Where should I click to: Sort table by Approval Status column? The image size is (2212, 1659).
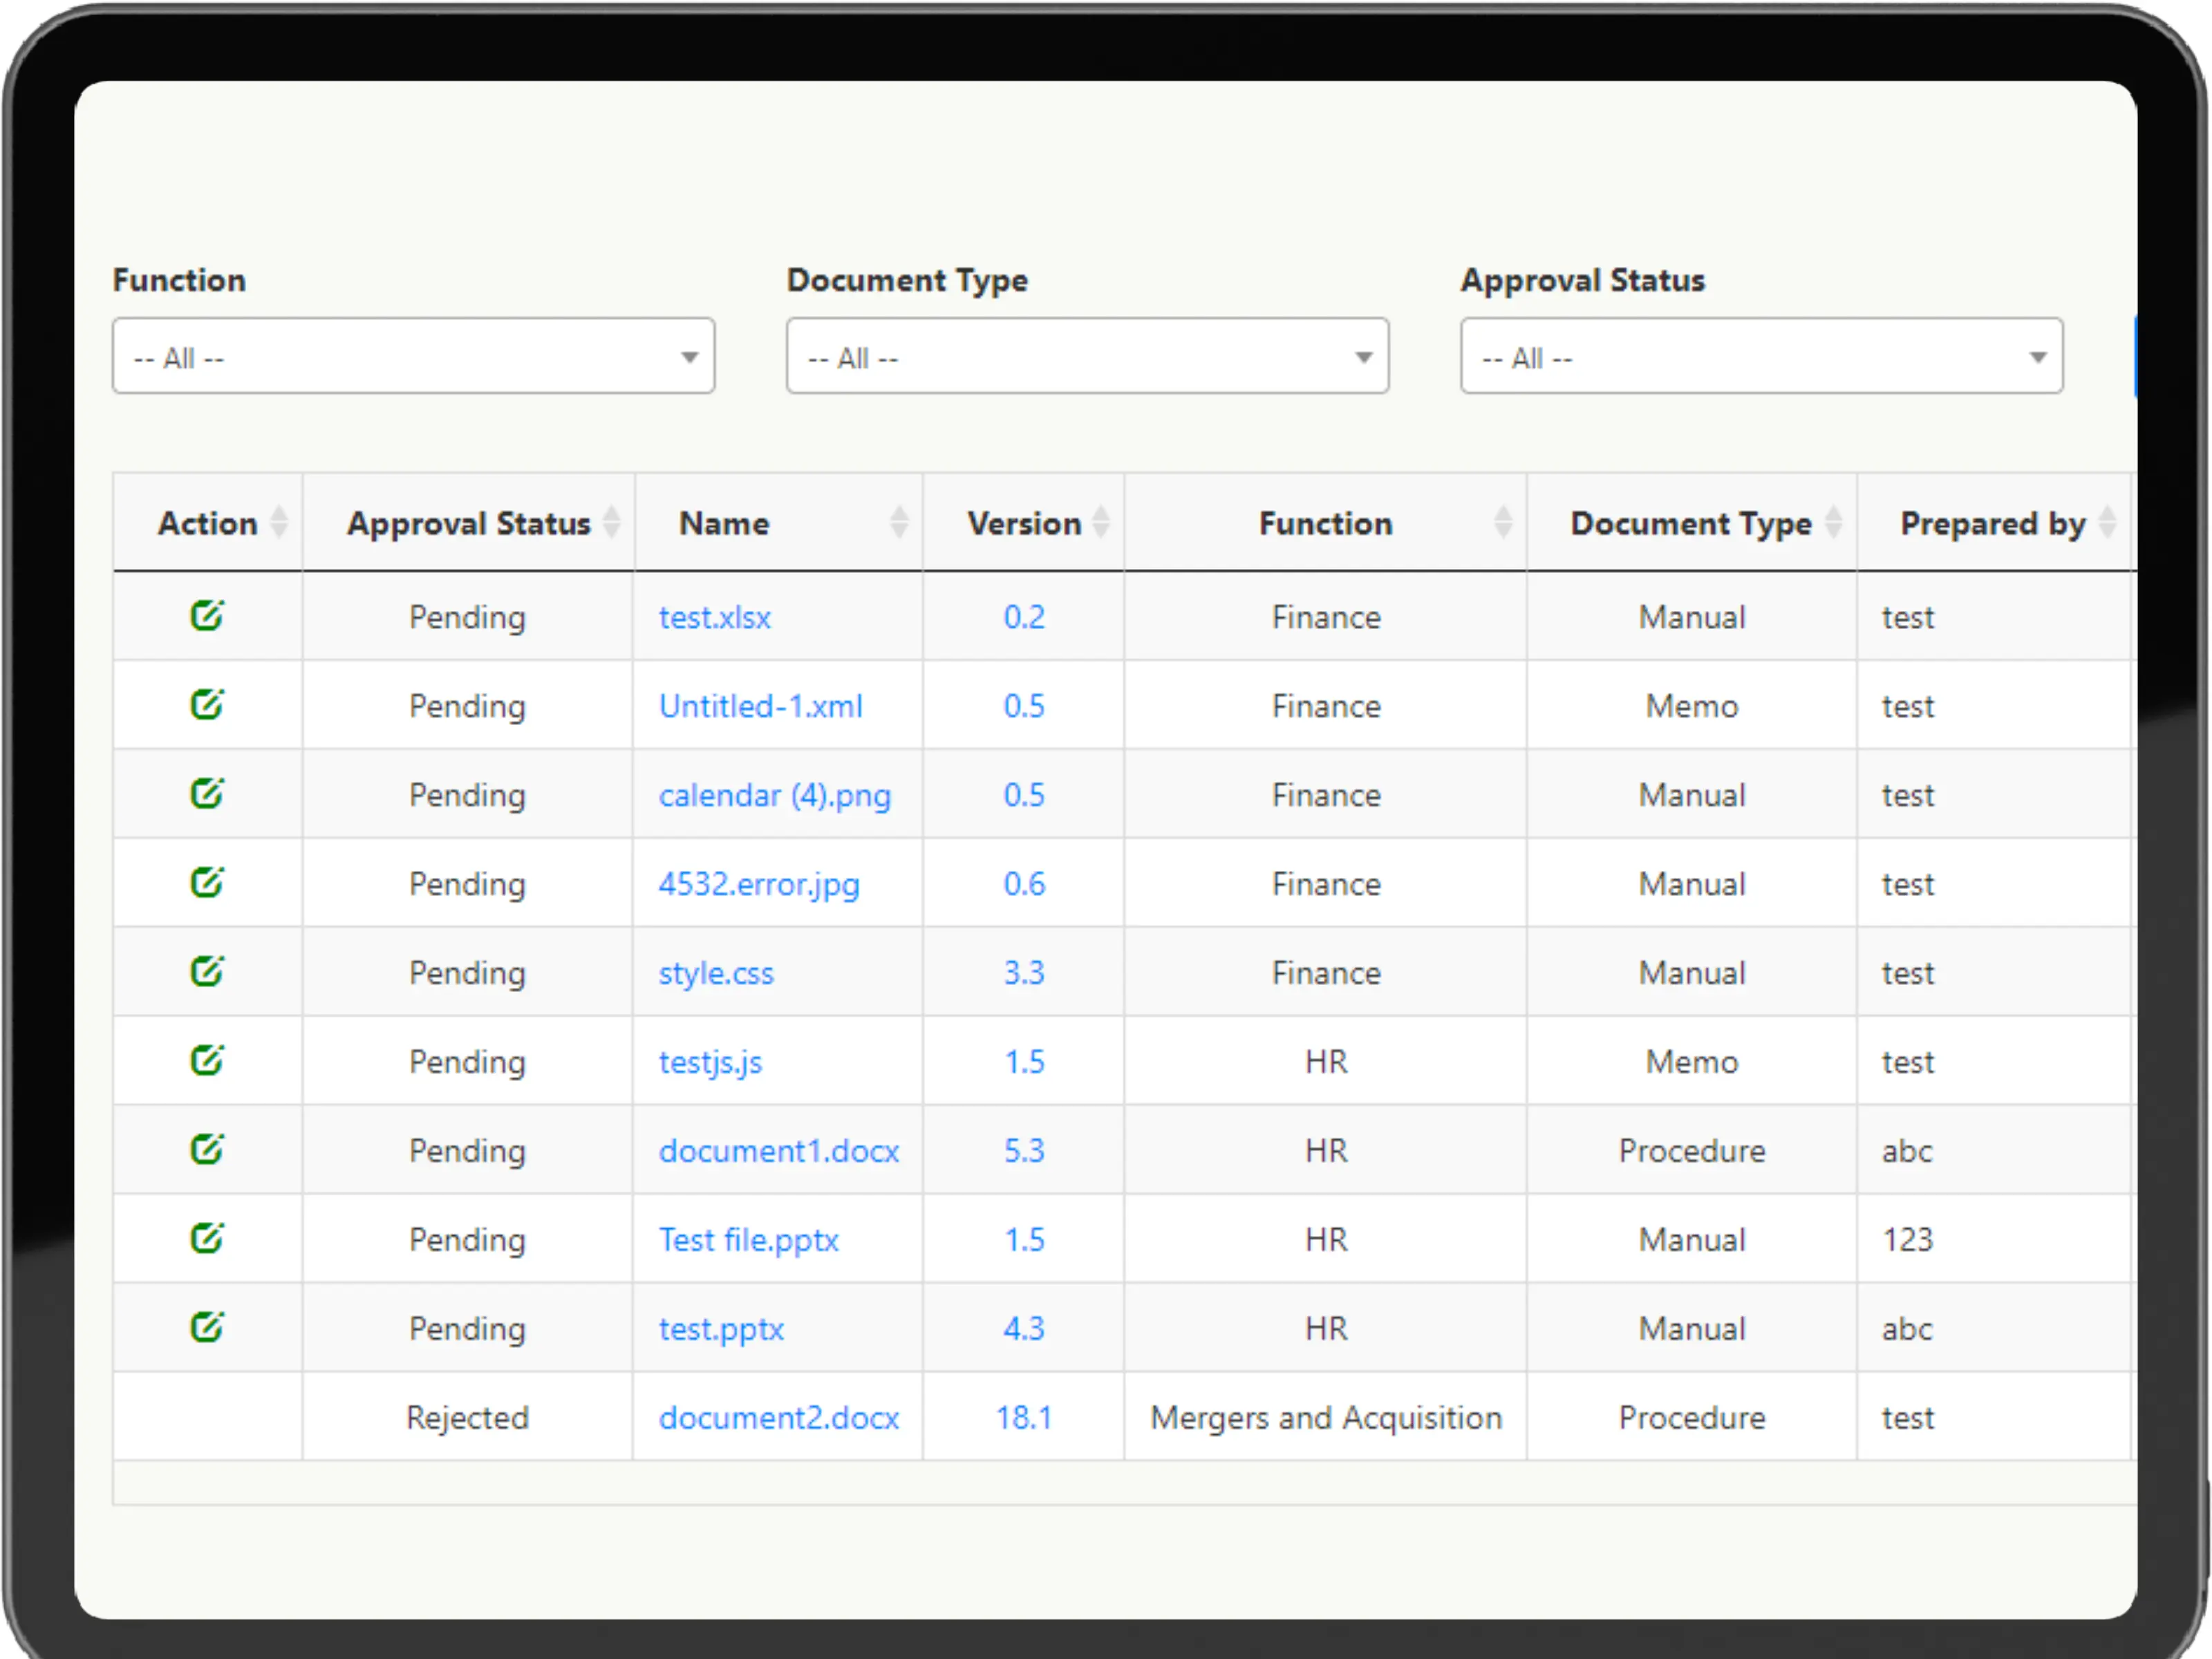(x=611, y=522)
